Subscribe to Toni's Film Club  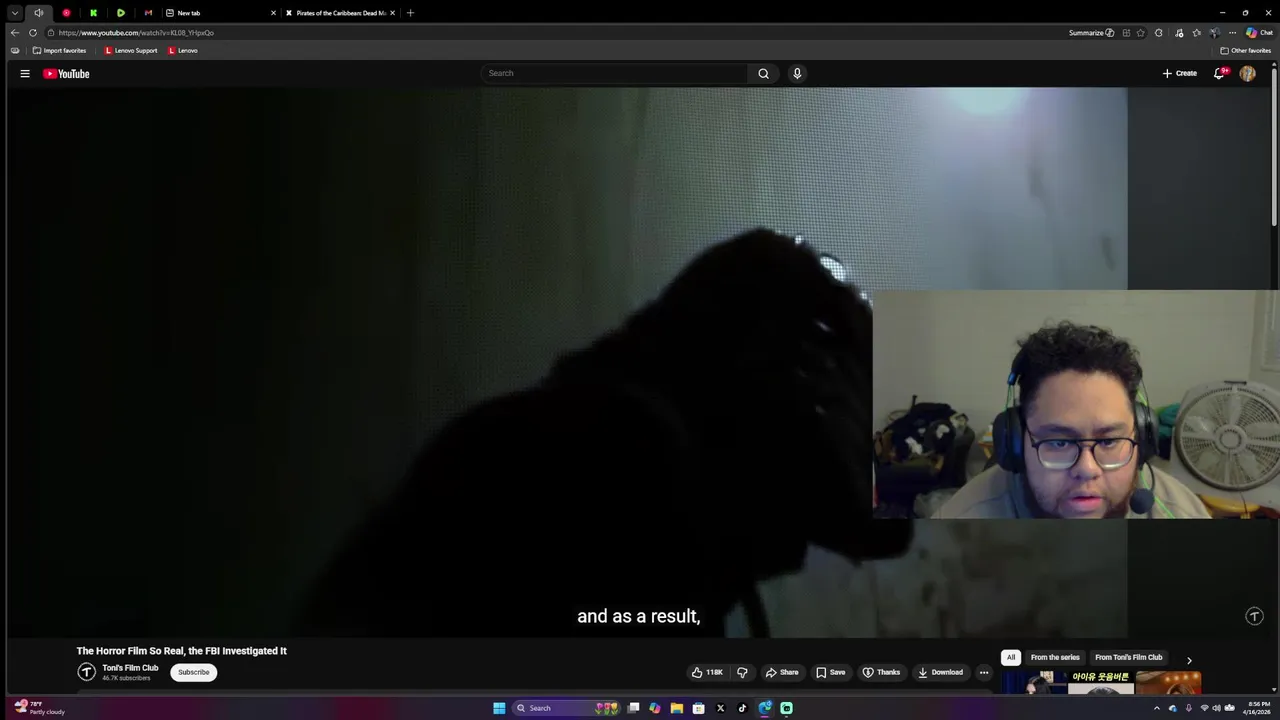click(x=194, y=672)
